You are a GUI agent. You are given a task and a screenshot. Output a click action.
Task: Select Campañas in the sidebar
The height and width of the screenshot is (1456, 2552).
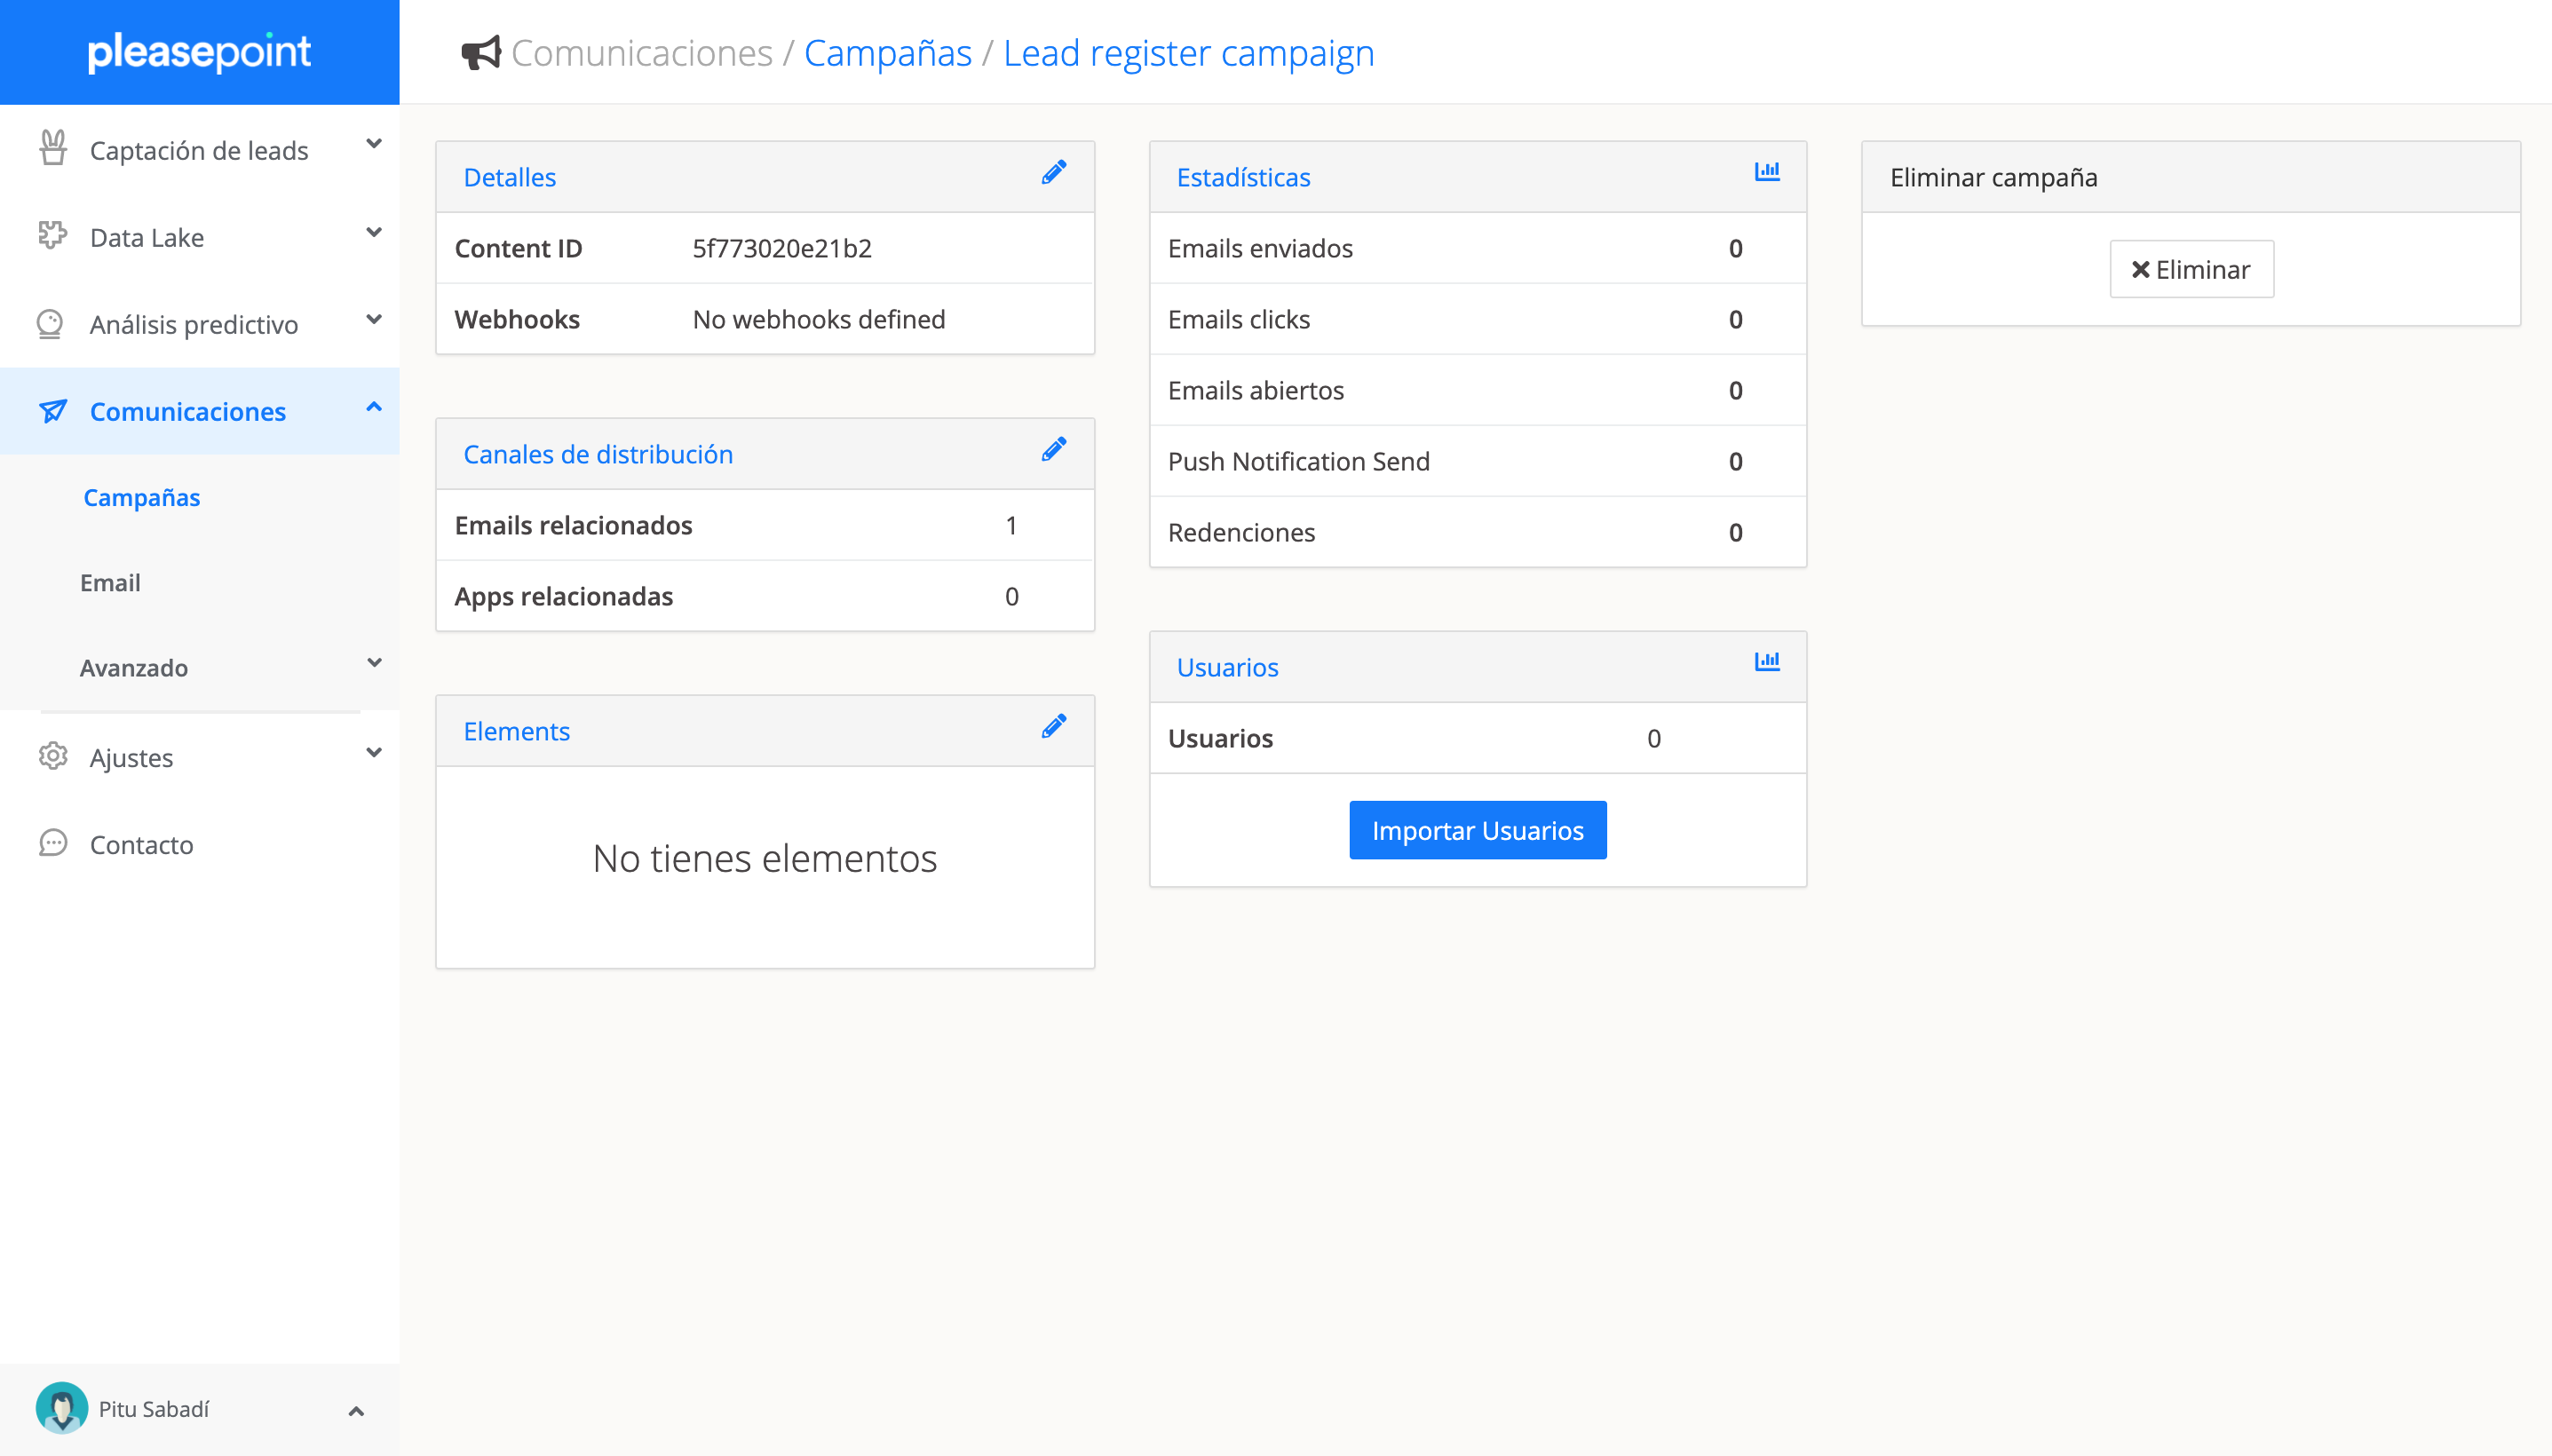[142, 498]
